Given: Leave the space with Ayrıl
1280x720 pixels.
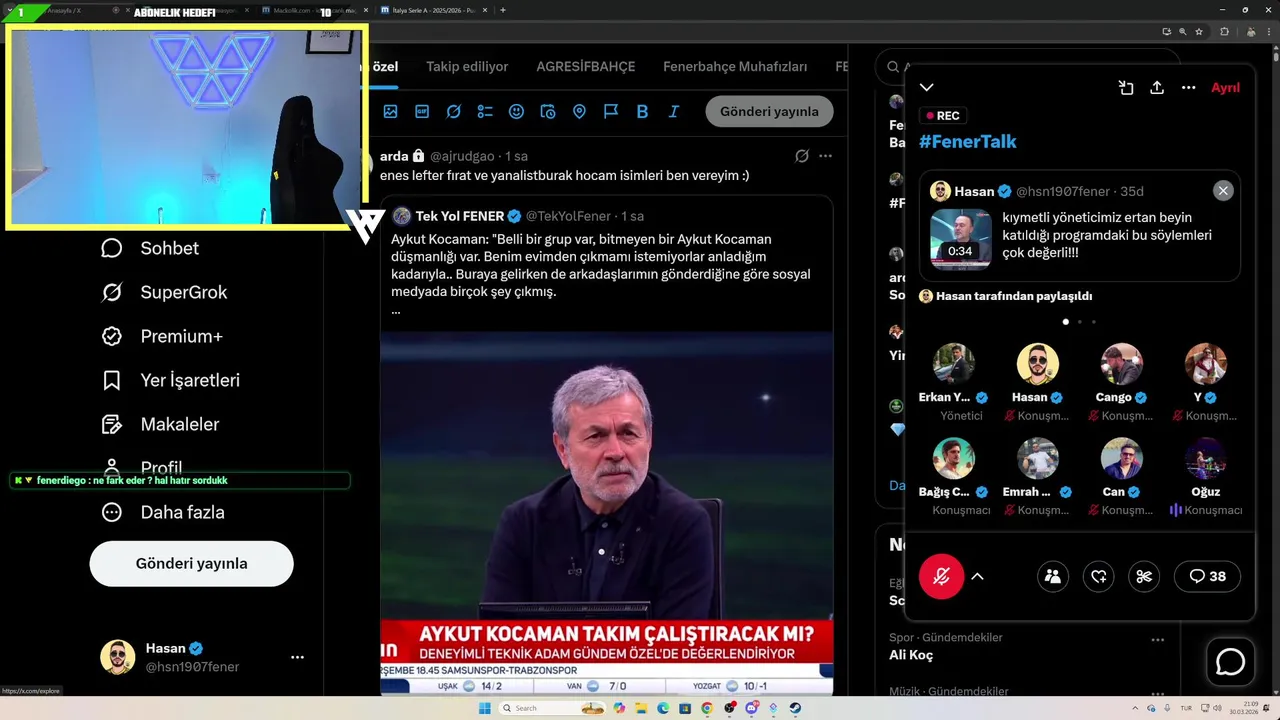Looking at the screenshot, I should coord(1225,88).
